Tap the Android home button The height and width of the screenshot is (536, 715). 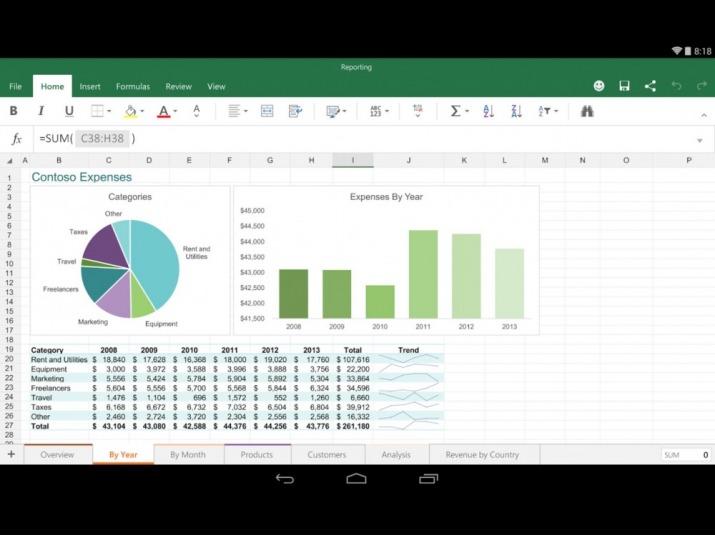pos(357,479)
